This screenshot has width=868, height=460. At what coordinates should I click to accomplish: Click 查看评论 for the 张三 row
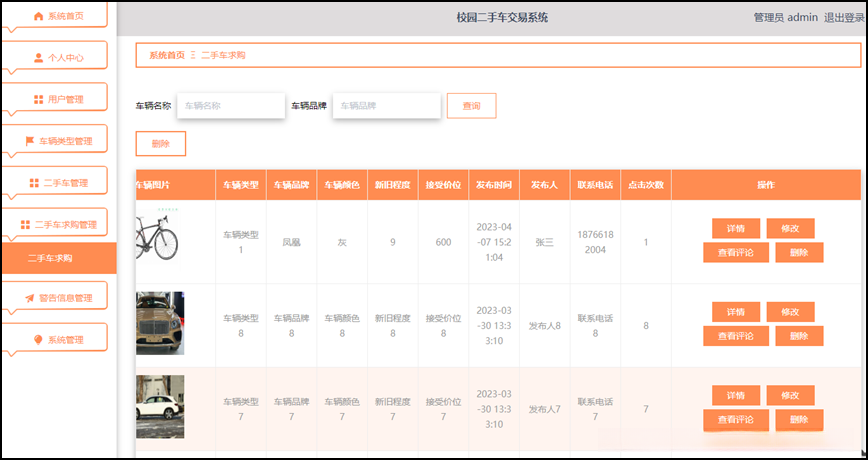tap(736, 252)
